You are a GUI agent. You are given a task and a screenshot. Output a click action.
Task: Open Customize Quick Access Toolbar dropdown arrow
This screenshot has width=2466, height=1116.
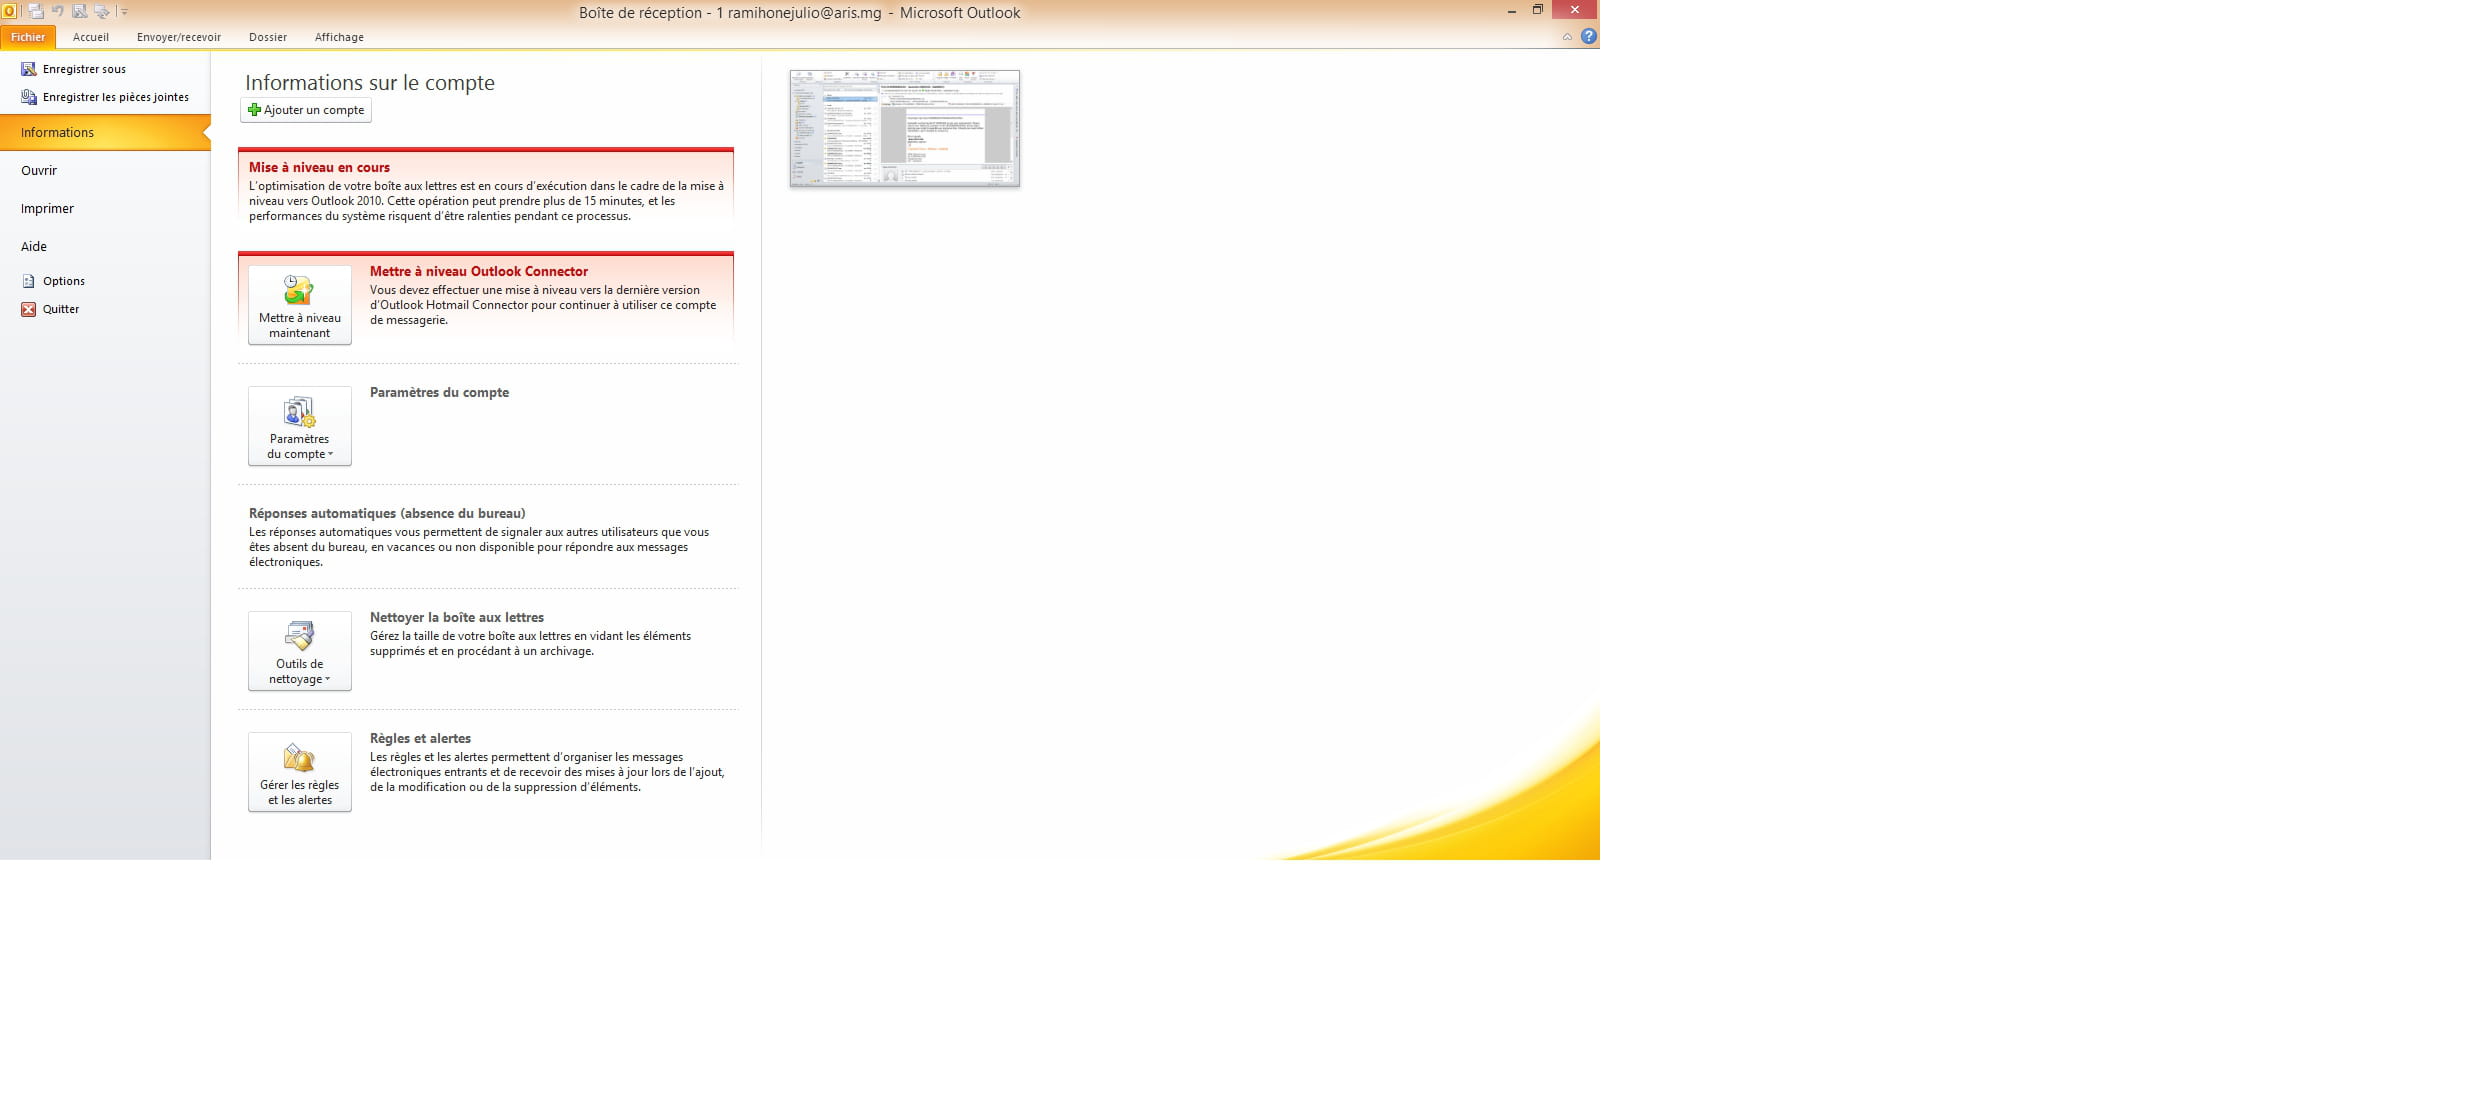[124, 12]
